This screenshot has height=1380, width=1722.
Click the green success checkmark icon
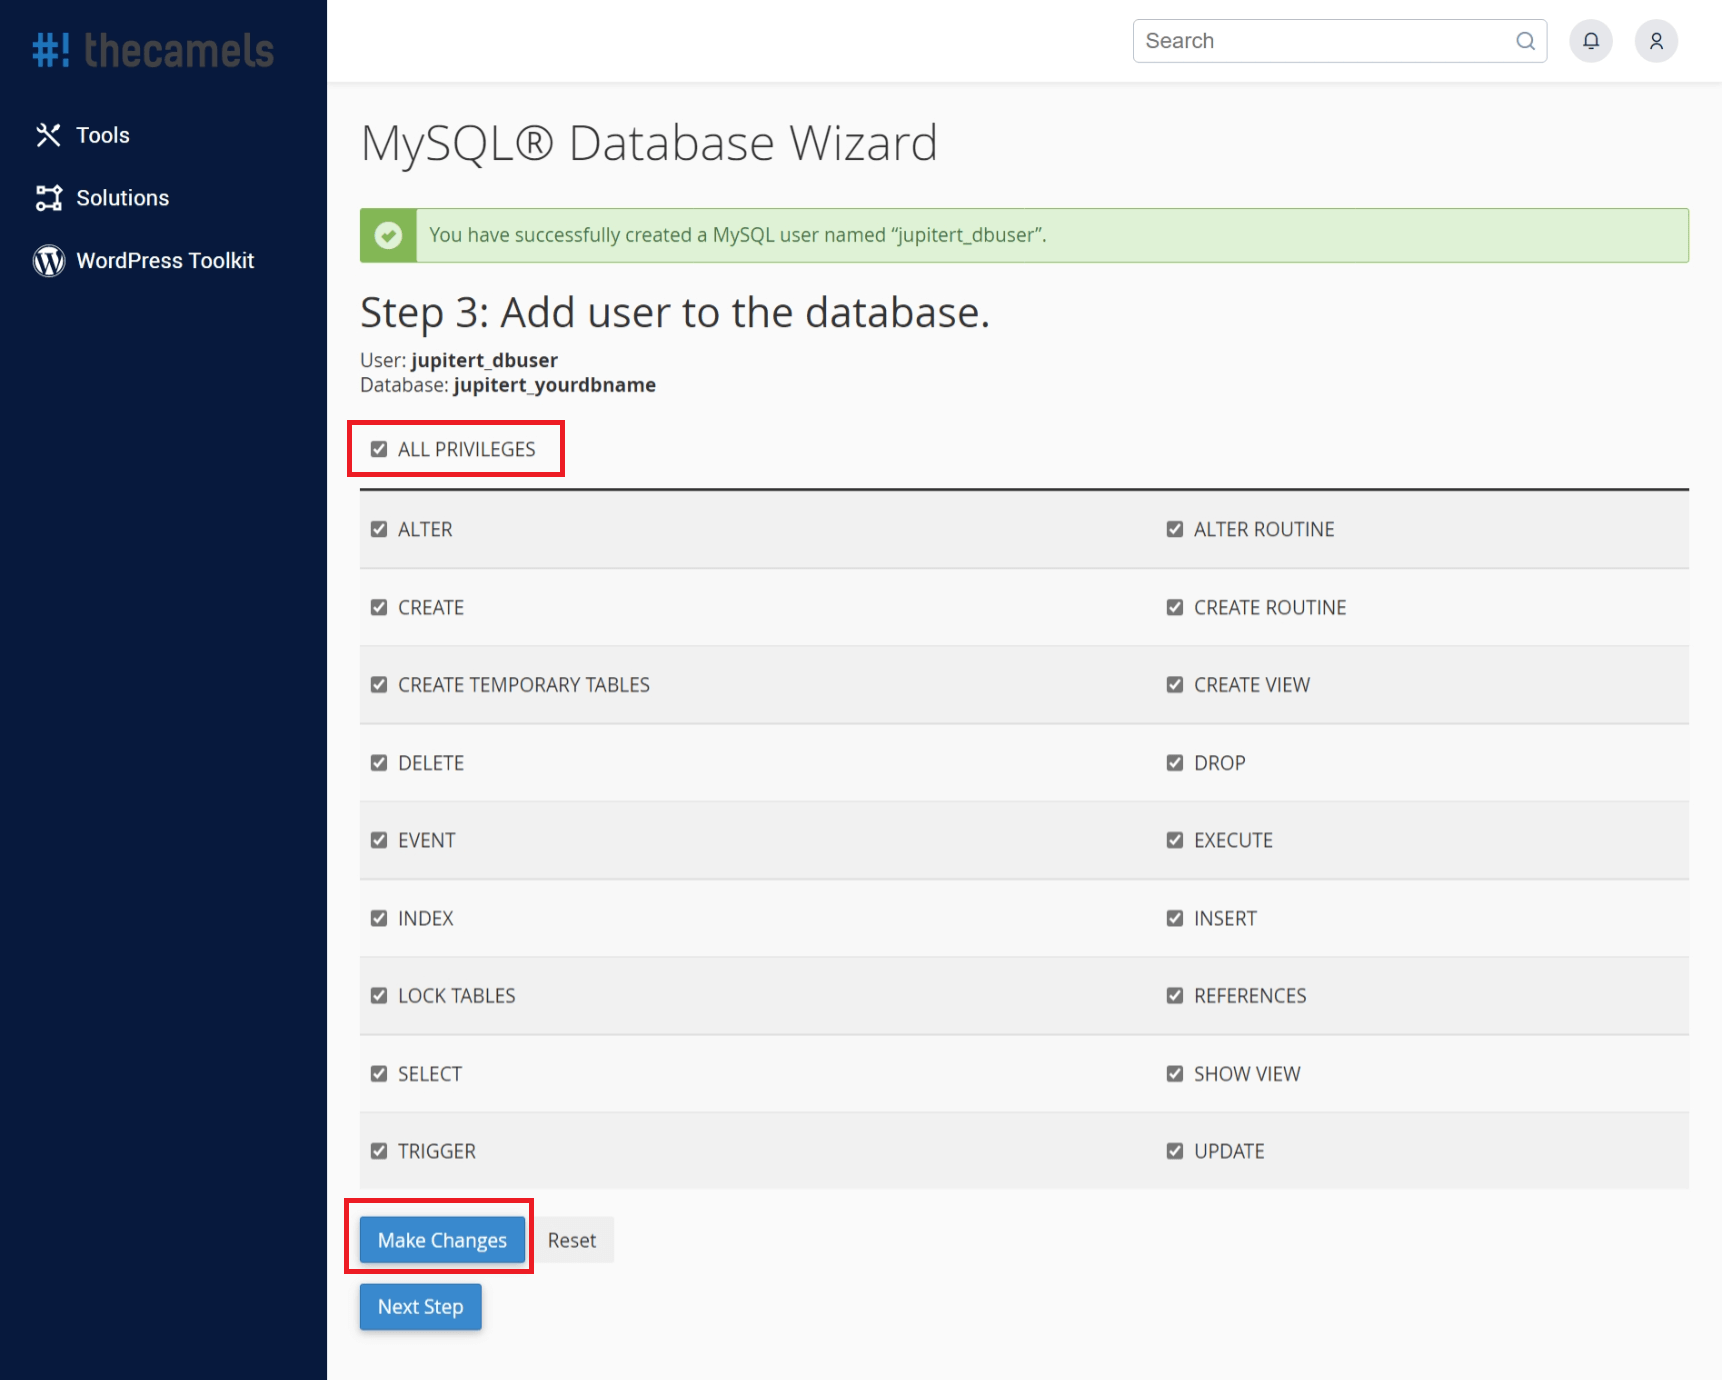[388, 235]
